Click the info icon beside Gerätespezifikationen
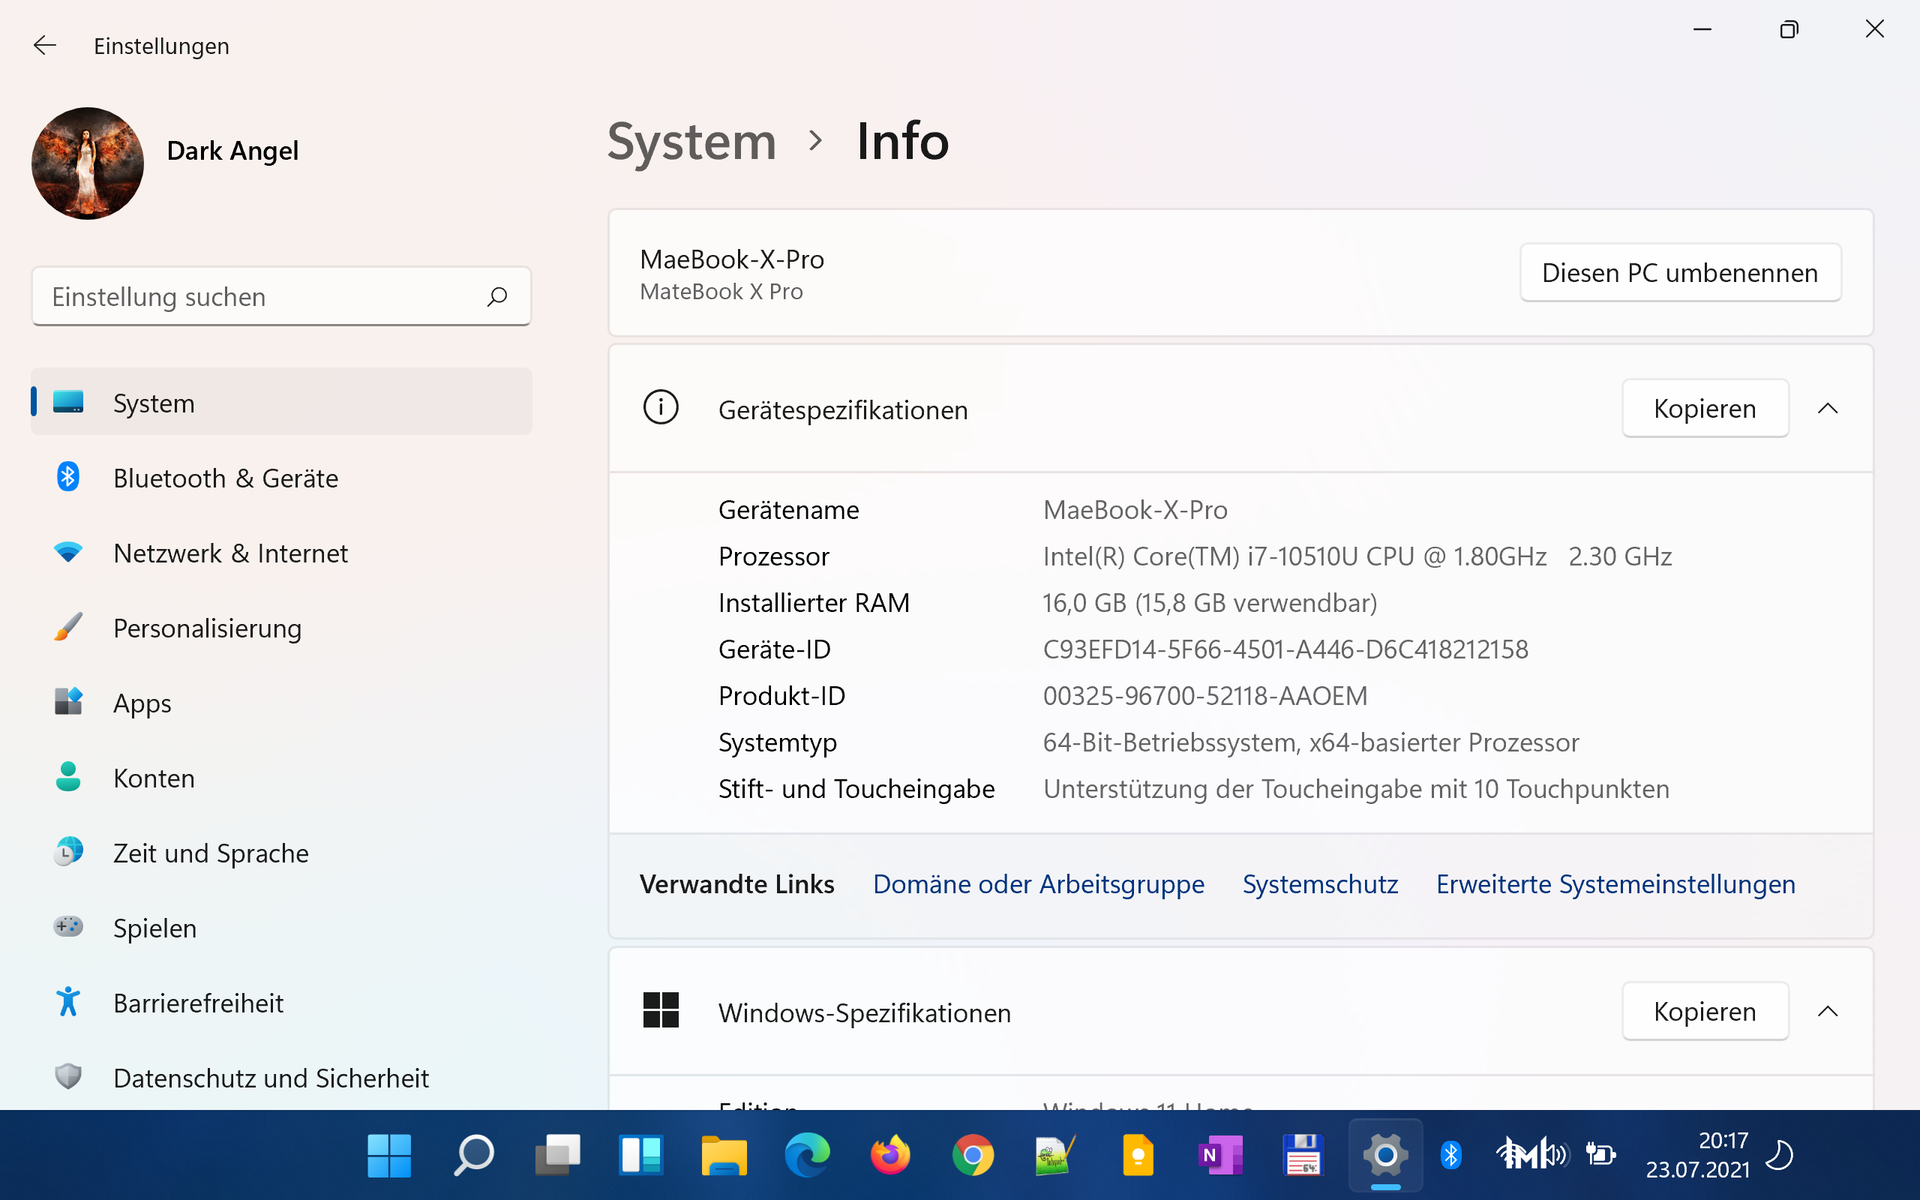 [x=661, y=408]
